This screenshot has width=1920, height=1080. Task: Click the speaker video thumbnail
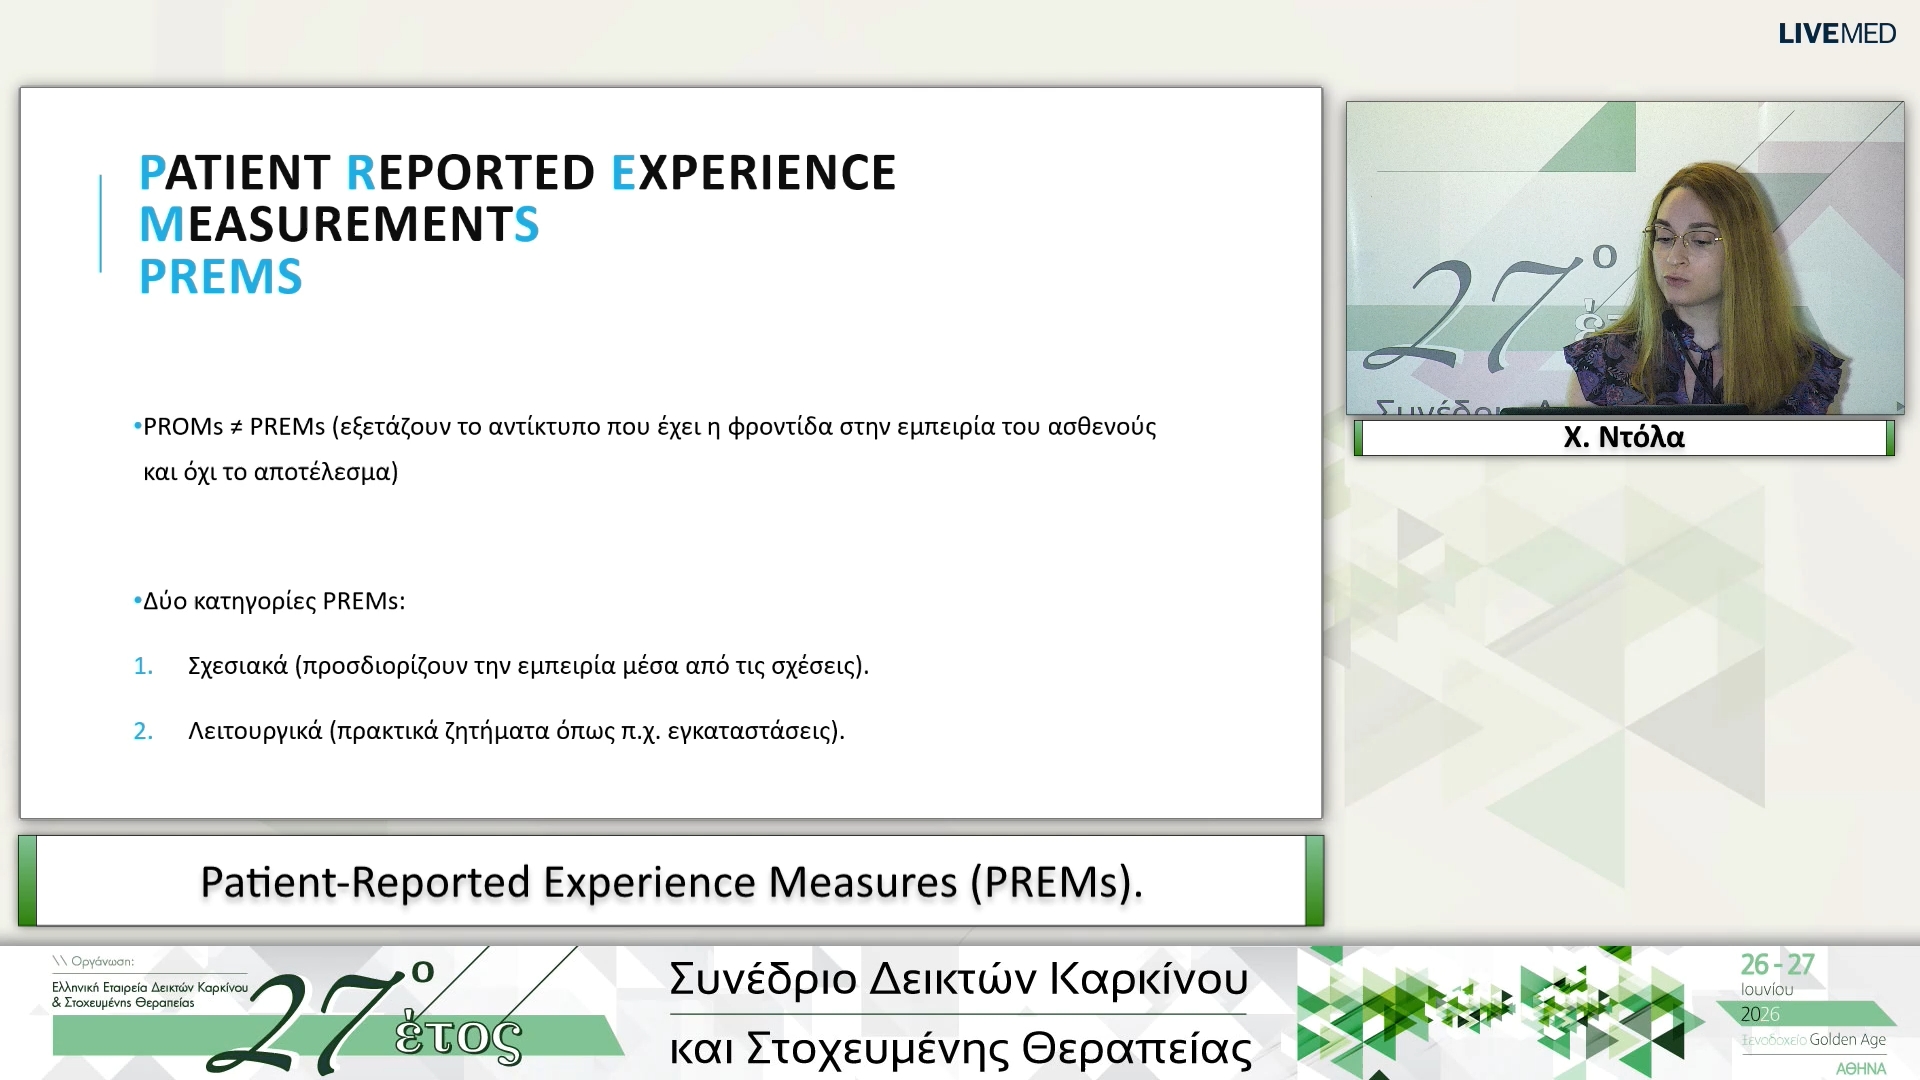(x=1625, y=258)
